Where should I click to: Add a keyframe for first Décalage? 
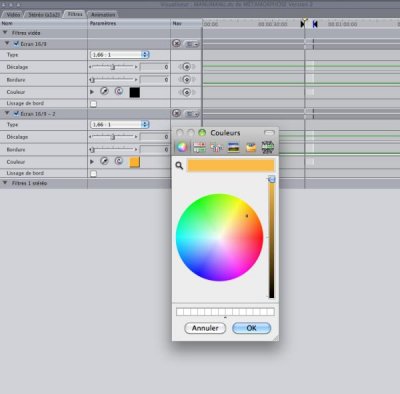click(x=187, y=67)
